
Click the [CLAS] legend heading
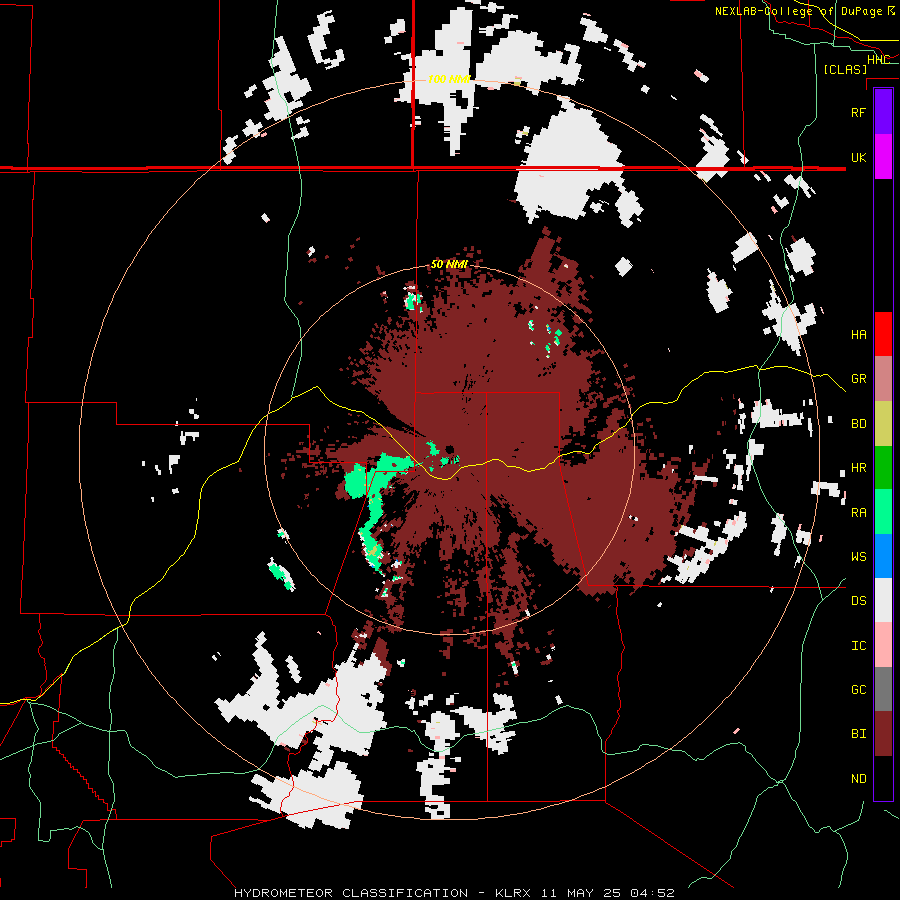coord(845,69)
